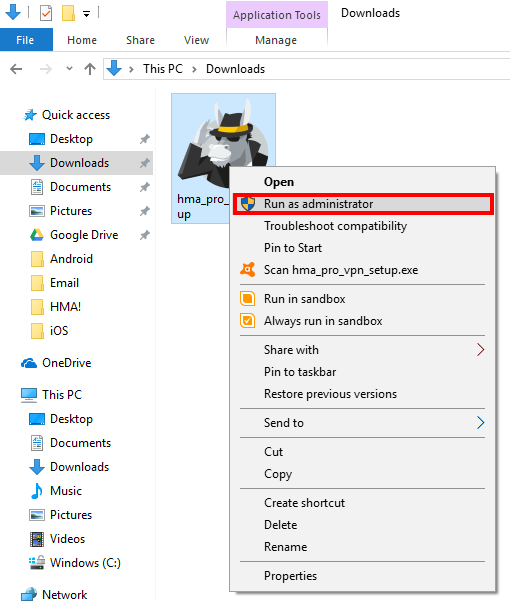The width and height of the screenshot is (510, 601).
Task: Choose Pin to taskbar
Action: click(362, 372)
